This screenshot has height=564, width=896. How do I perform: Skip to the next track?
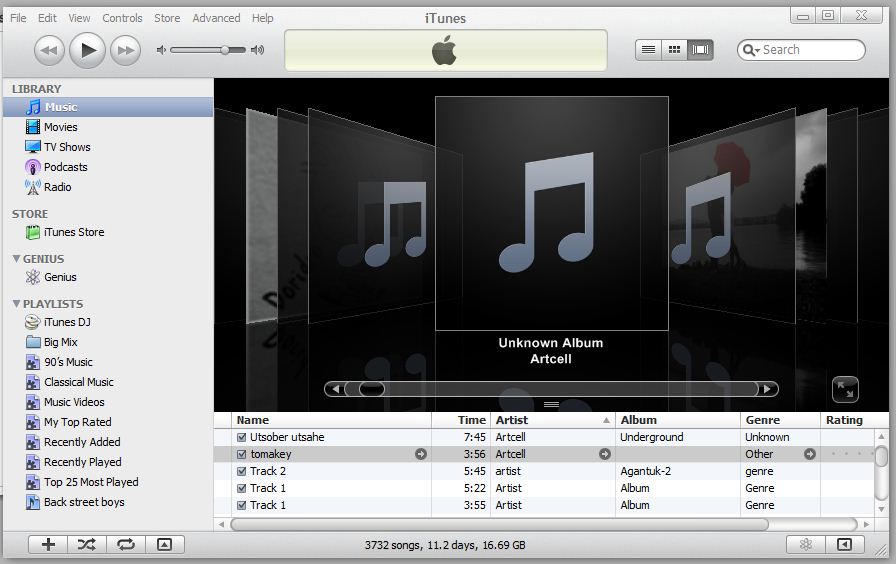coord(124,49)
